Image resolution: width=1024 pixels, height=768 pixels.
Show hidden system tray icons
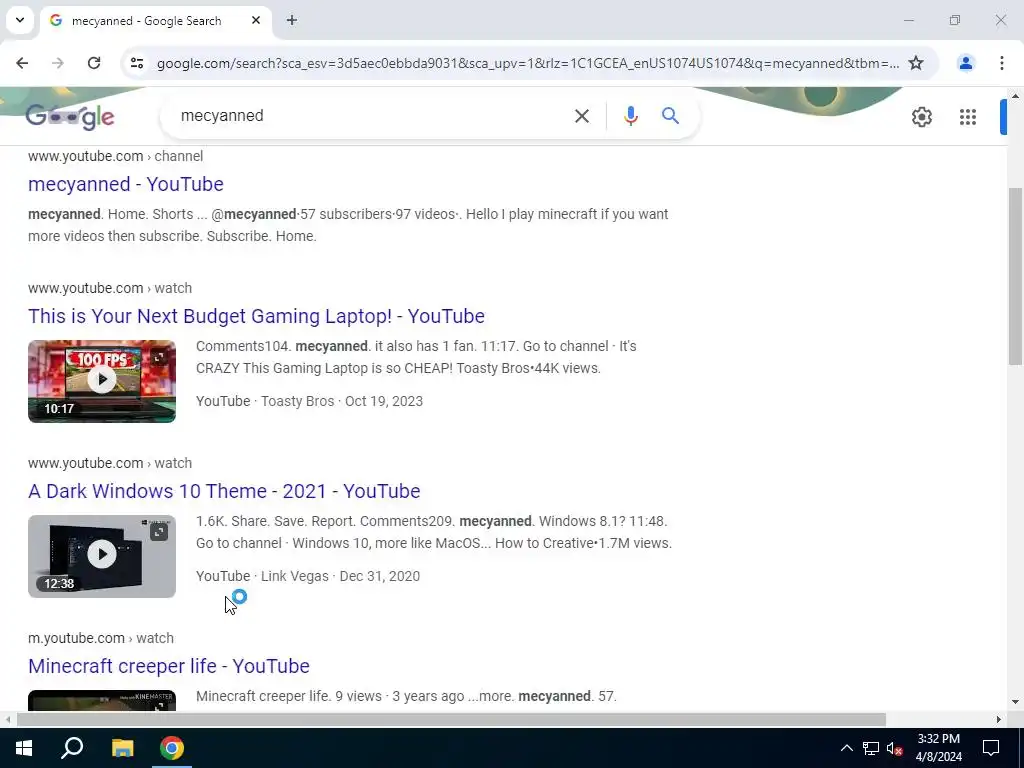click(846, 748)
